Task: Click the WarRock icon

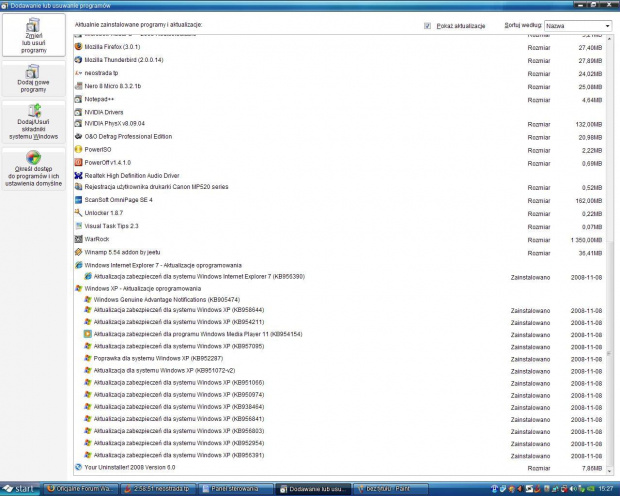Action: (x=78, y=239)
